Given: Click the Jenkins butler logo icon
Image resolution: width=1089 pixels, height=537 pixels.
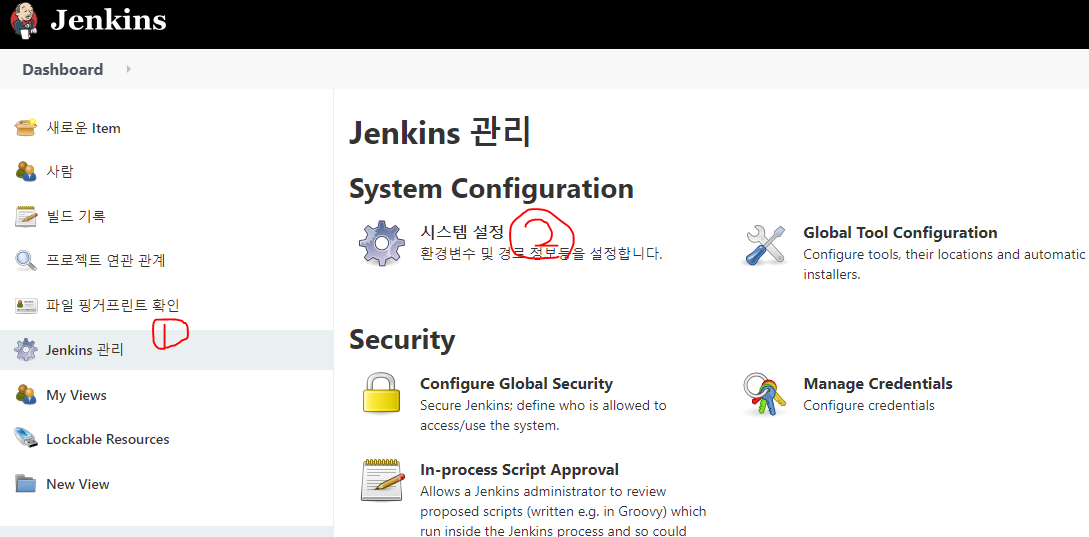Looking at the screenshot, I should pos(24,19).
